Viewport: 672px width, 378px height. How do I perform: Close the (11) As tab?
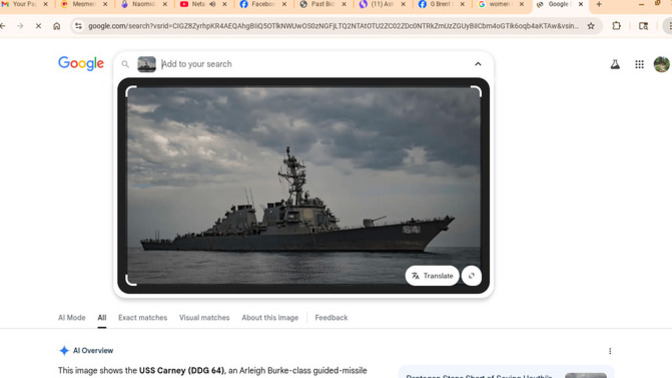point(403,4)
